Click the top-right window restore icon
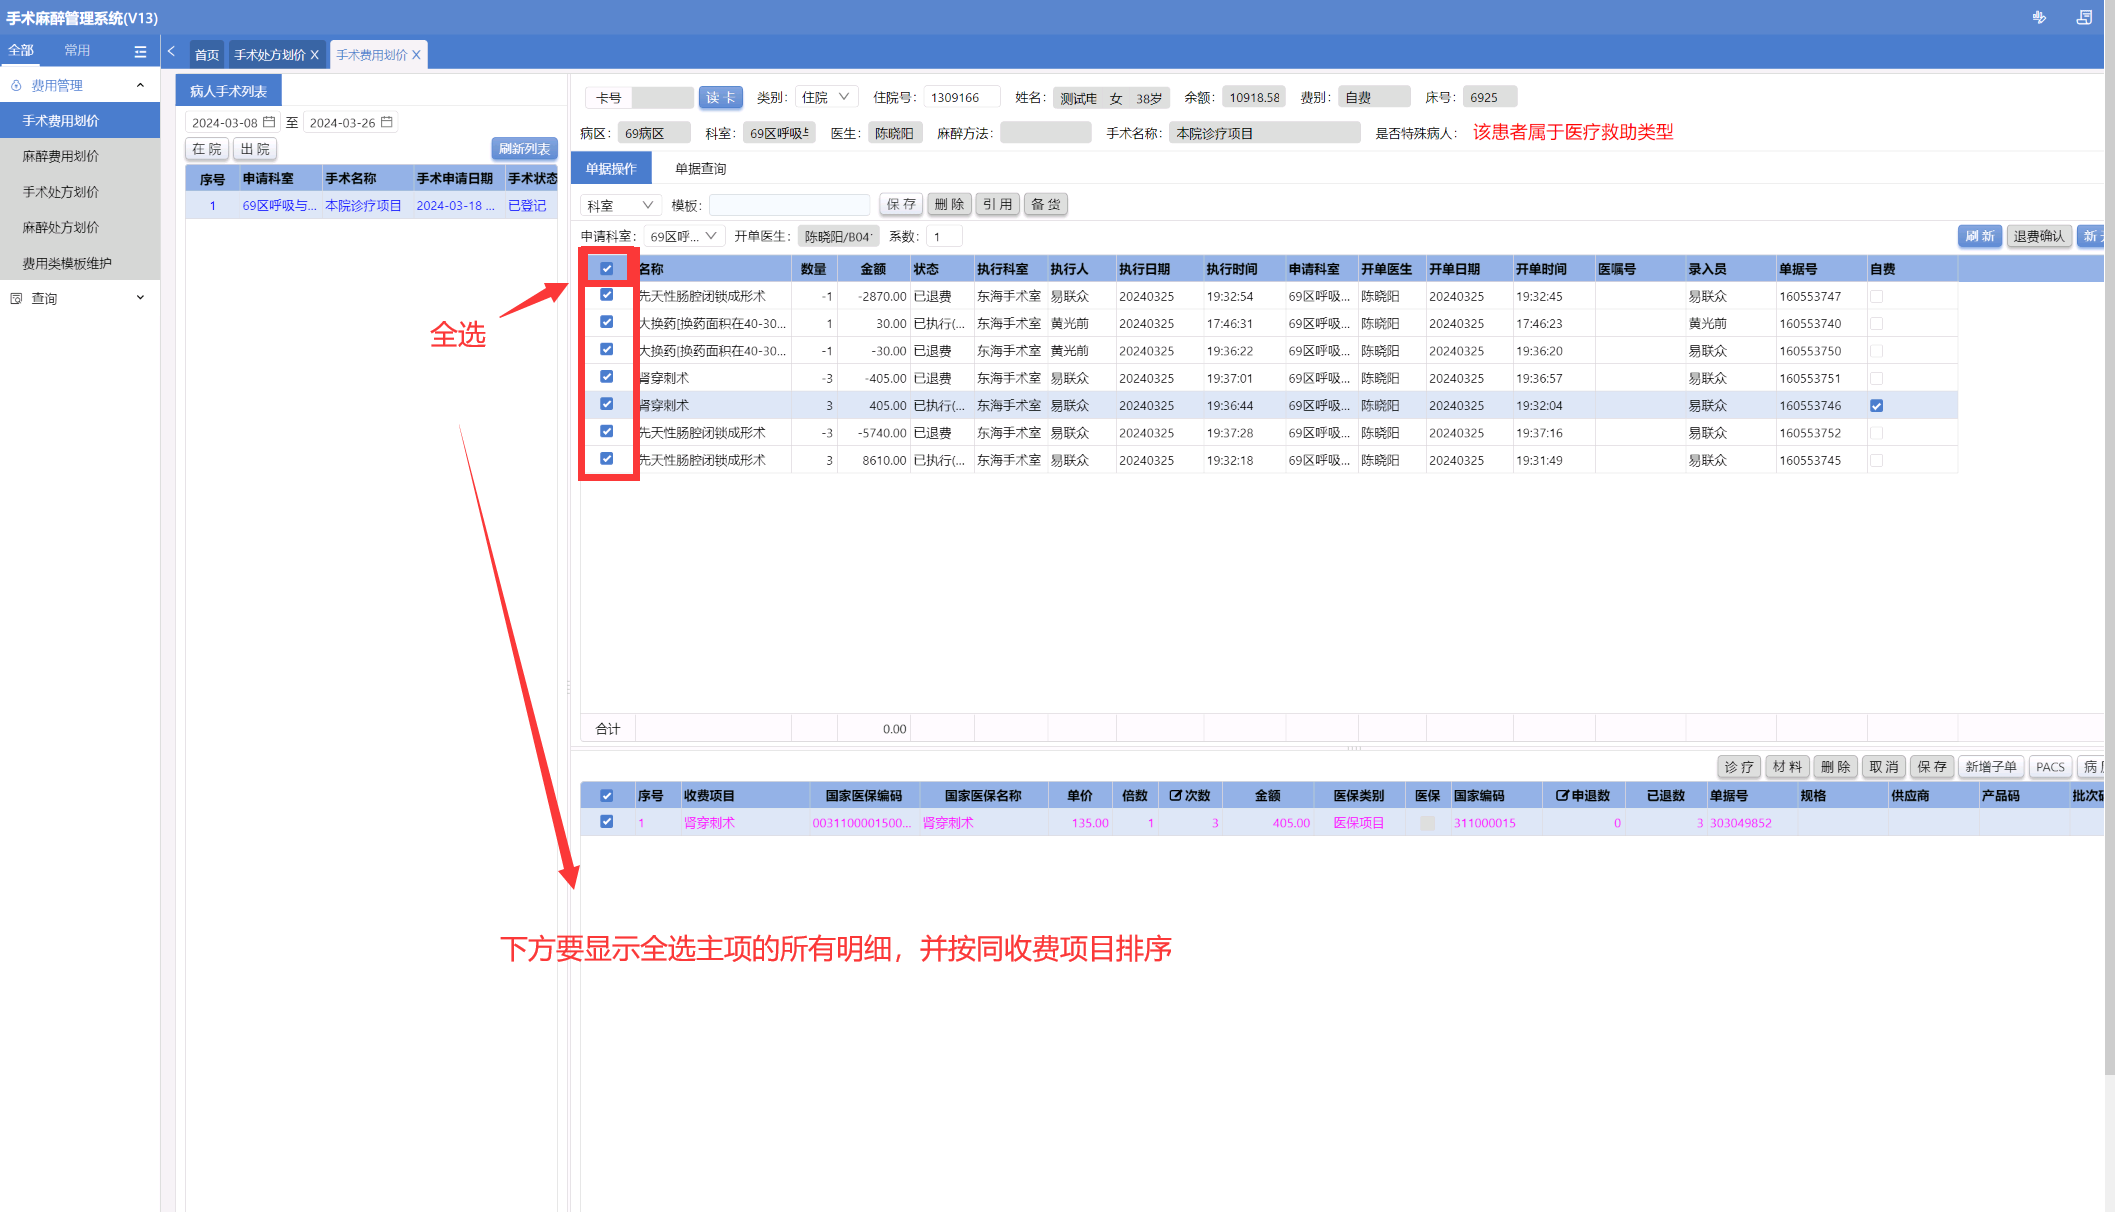This screenshot has width=2115, height=1212. [x=2084, y=17]
